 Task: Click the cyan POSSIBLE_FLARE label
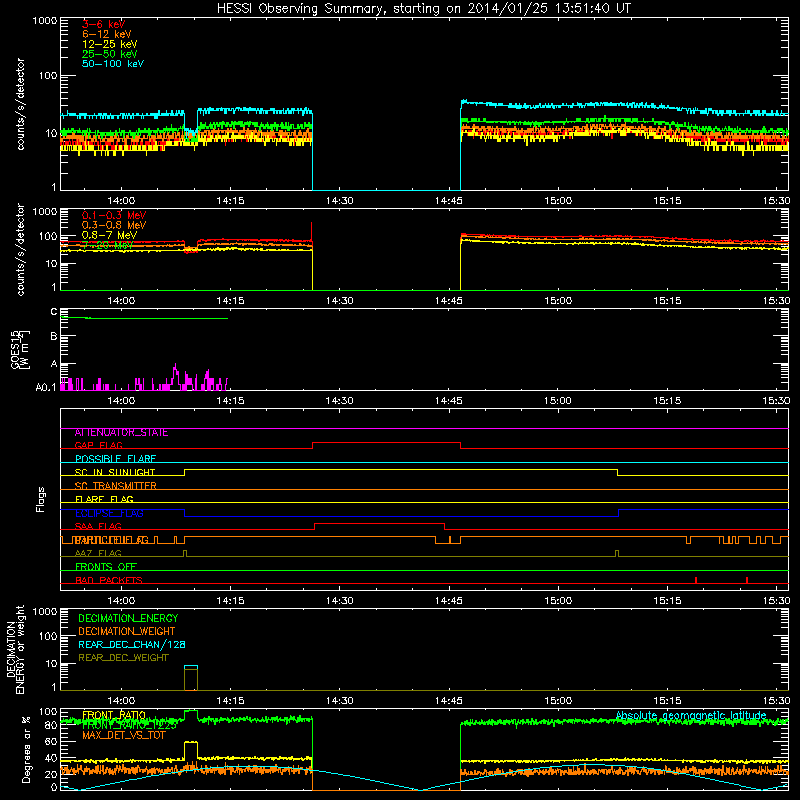click(115, 459)
